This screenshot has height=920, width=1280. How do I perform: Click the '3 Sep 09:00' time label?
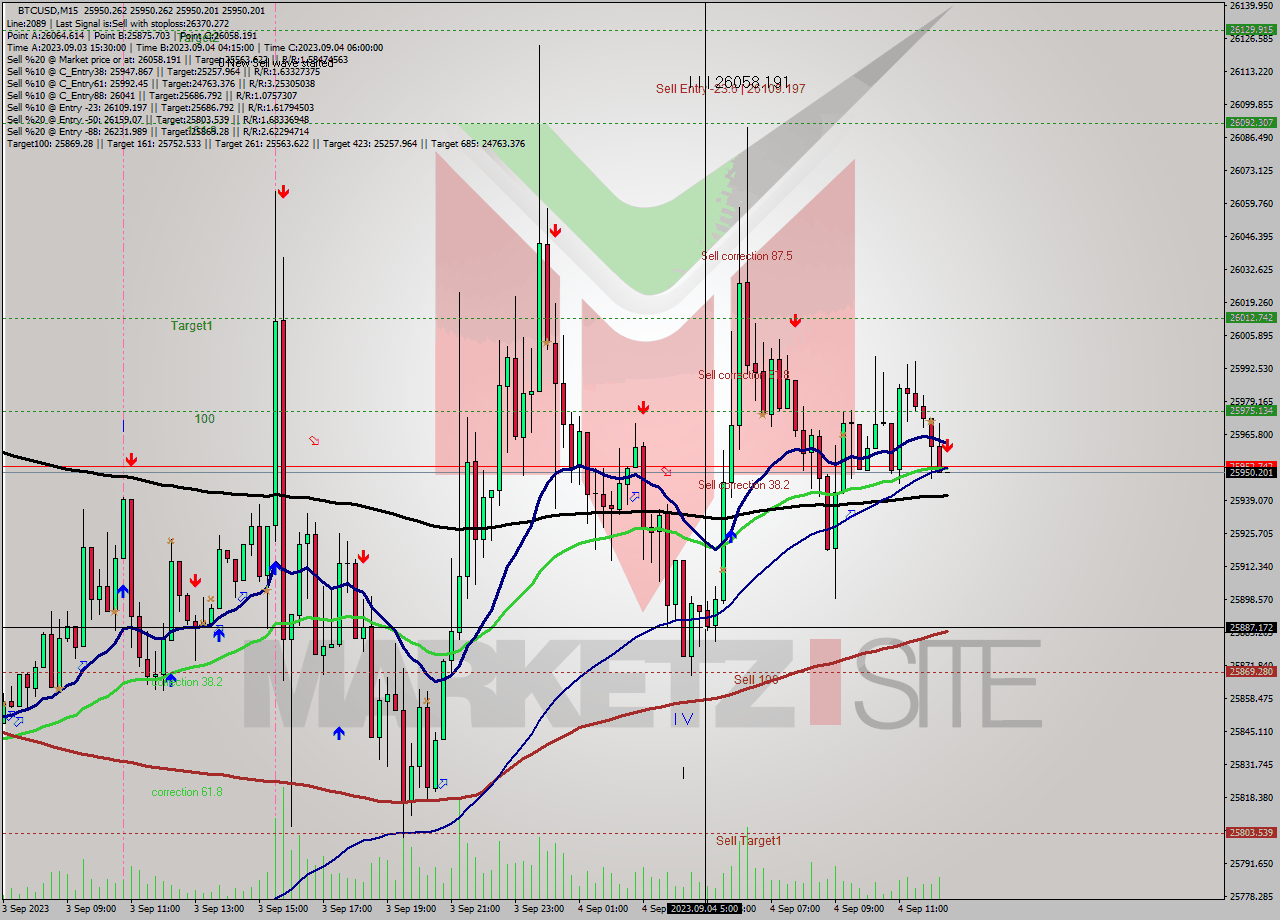tap(91, 908)
